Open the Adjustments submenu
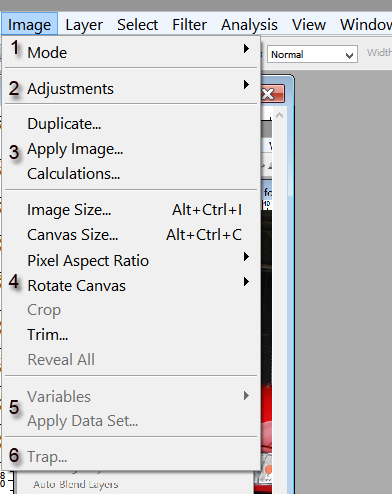Image resolution: width=392 pixels, height=494 pixels. point(131,88)
